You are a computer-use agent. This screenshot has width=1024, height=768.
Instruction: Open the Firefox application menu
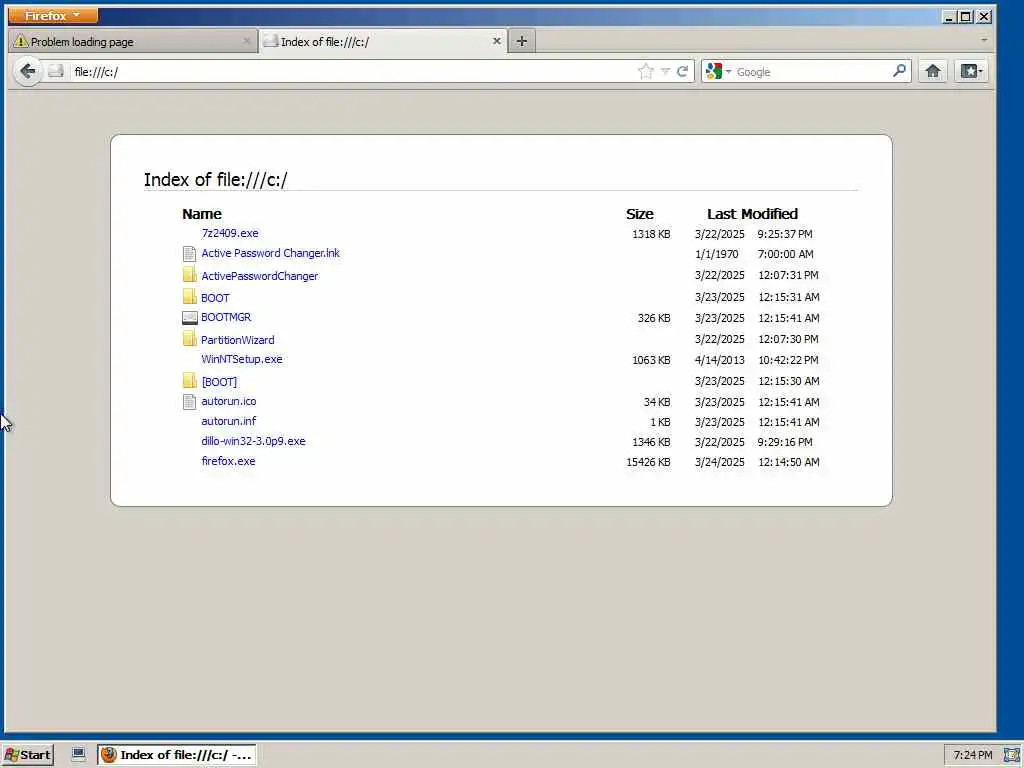53,15
